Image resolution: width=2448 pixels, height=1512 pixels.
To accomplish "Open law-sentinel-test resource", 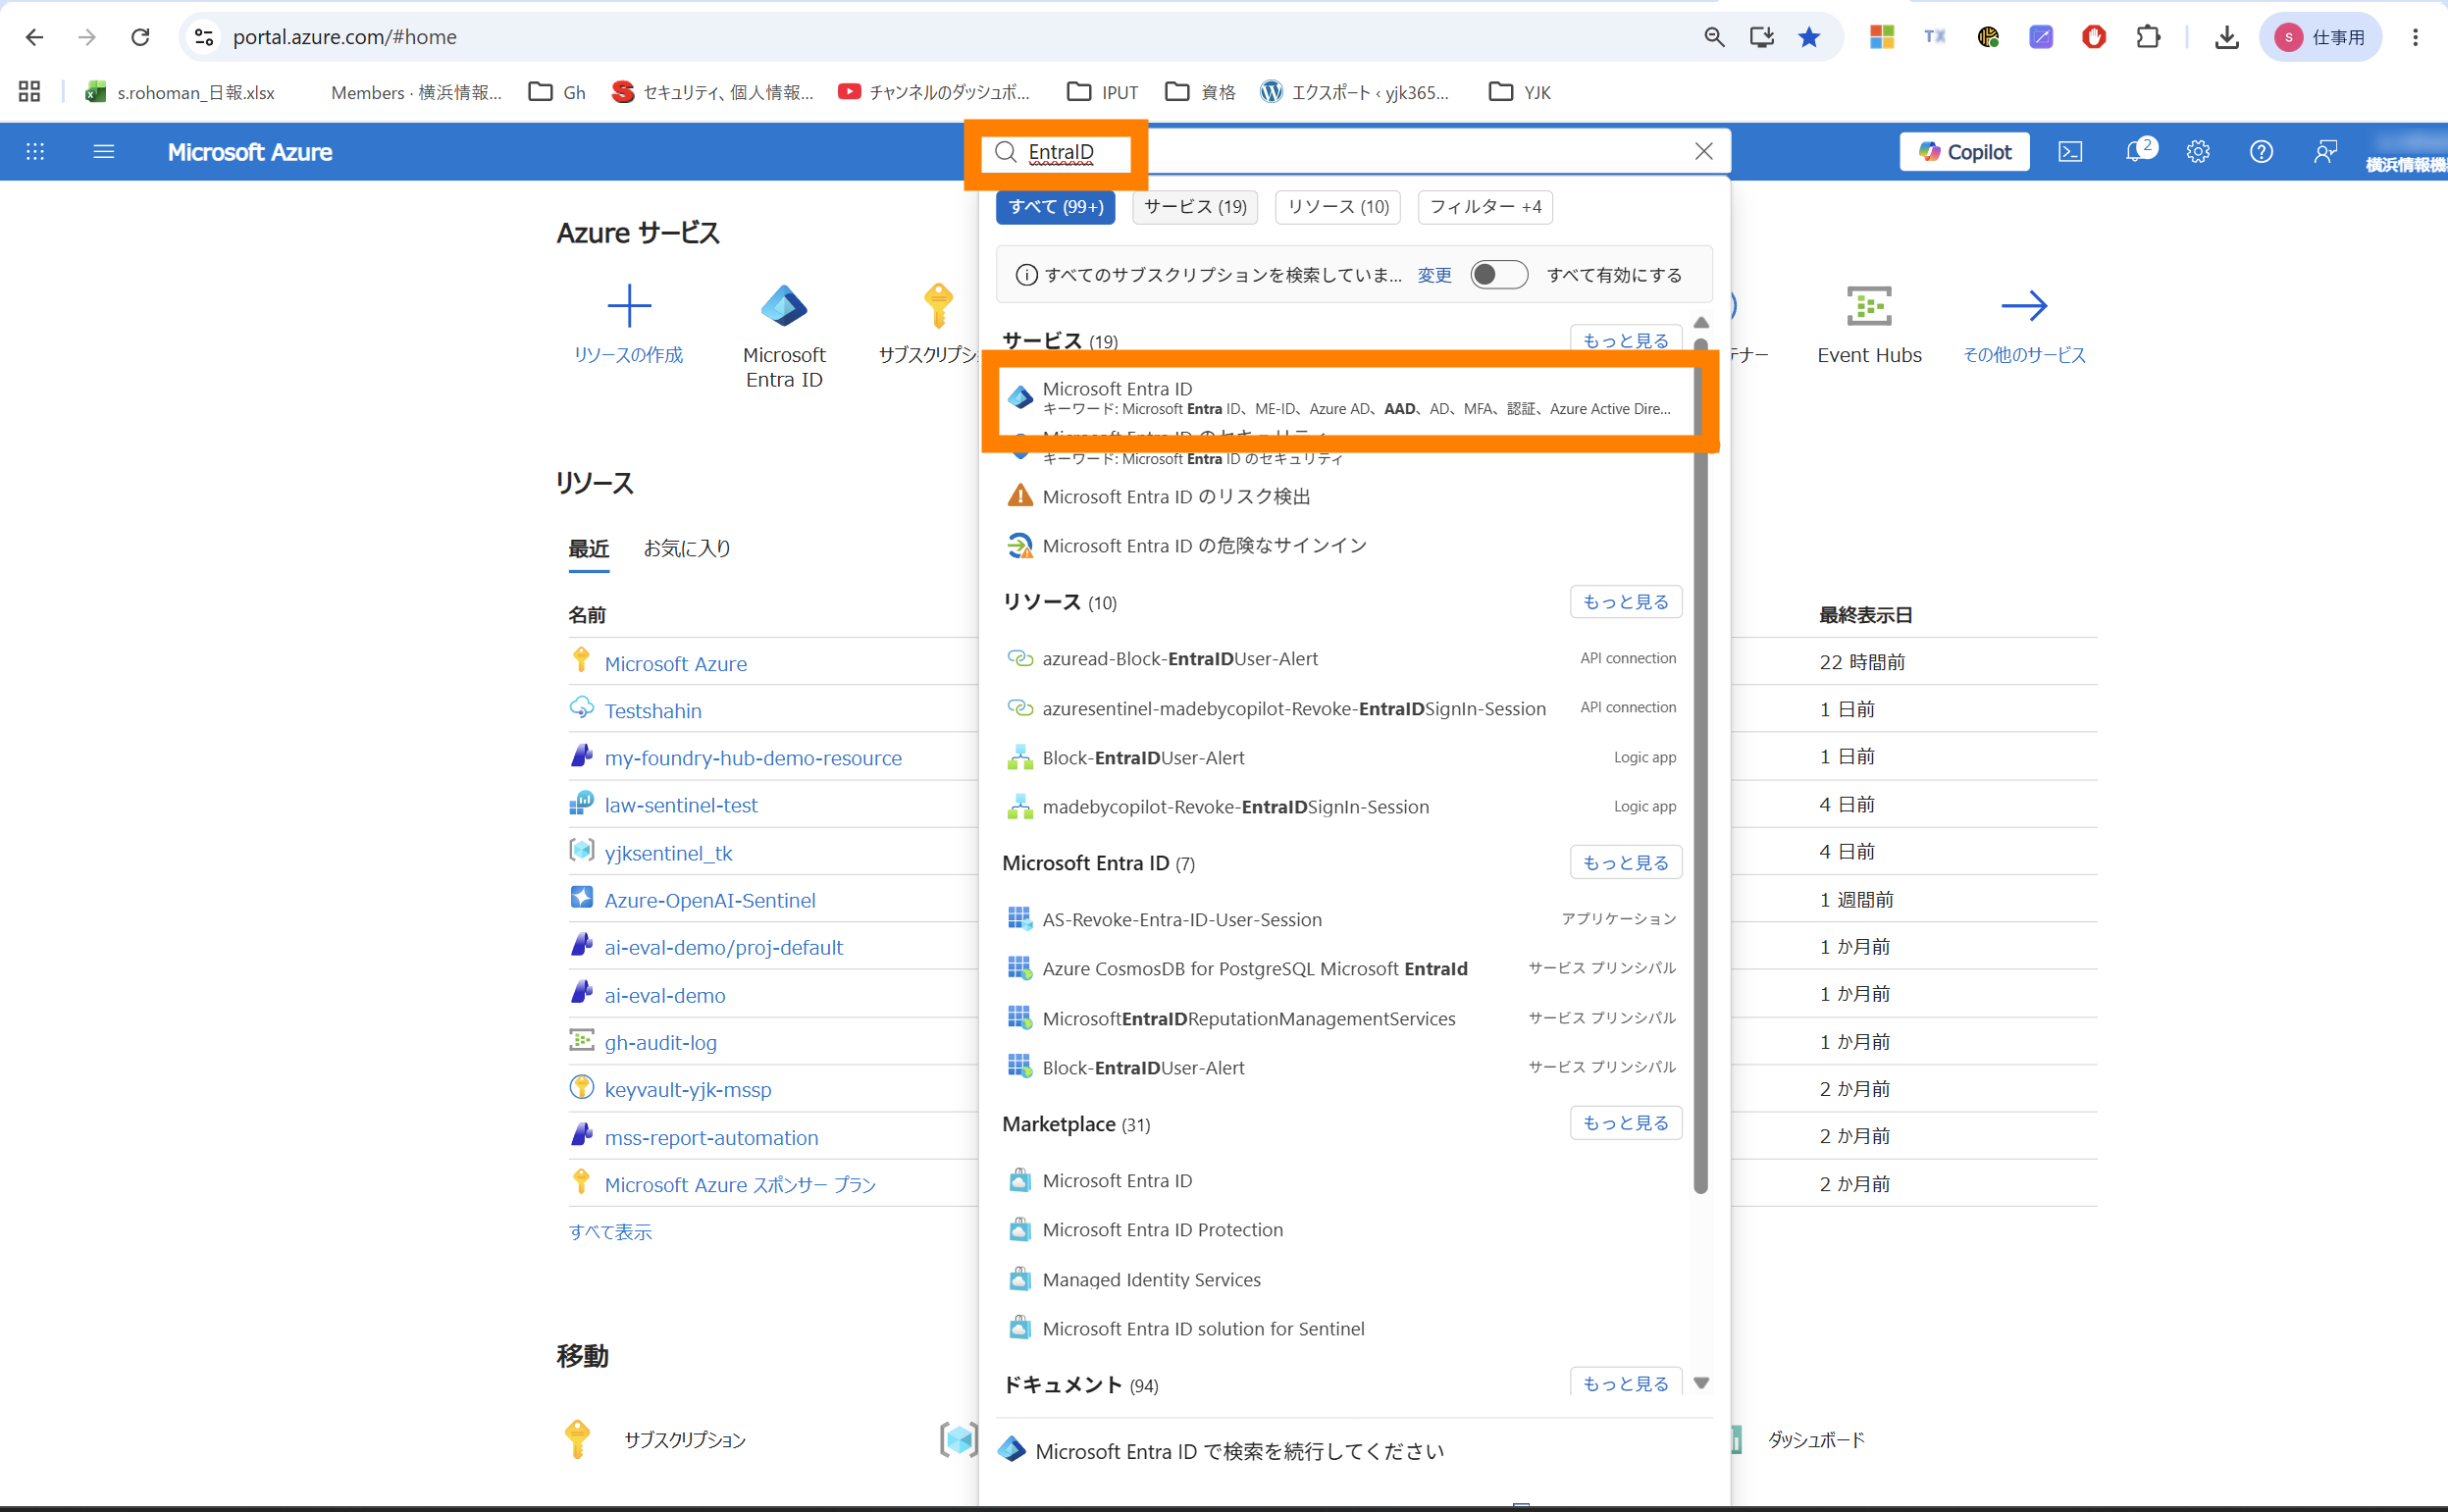I will pyautogui.click(x=681, y=805).
